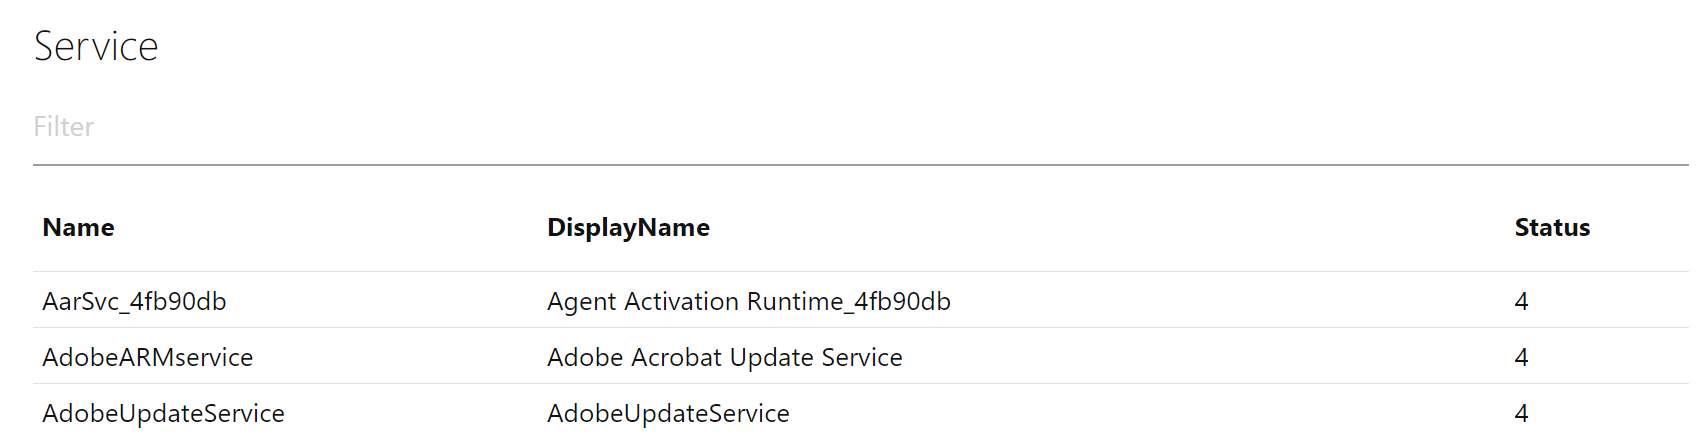Viewport: 1700px width, 437px height.
Task: Click status value 4 for AarSvc_4fb90db
Action: [x=1521, y=301]
